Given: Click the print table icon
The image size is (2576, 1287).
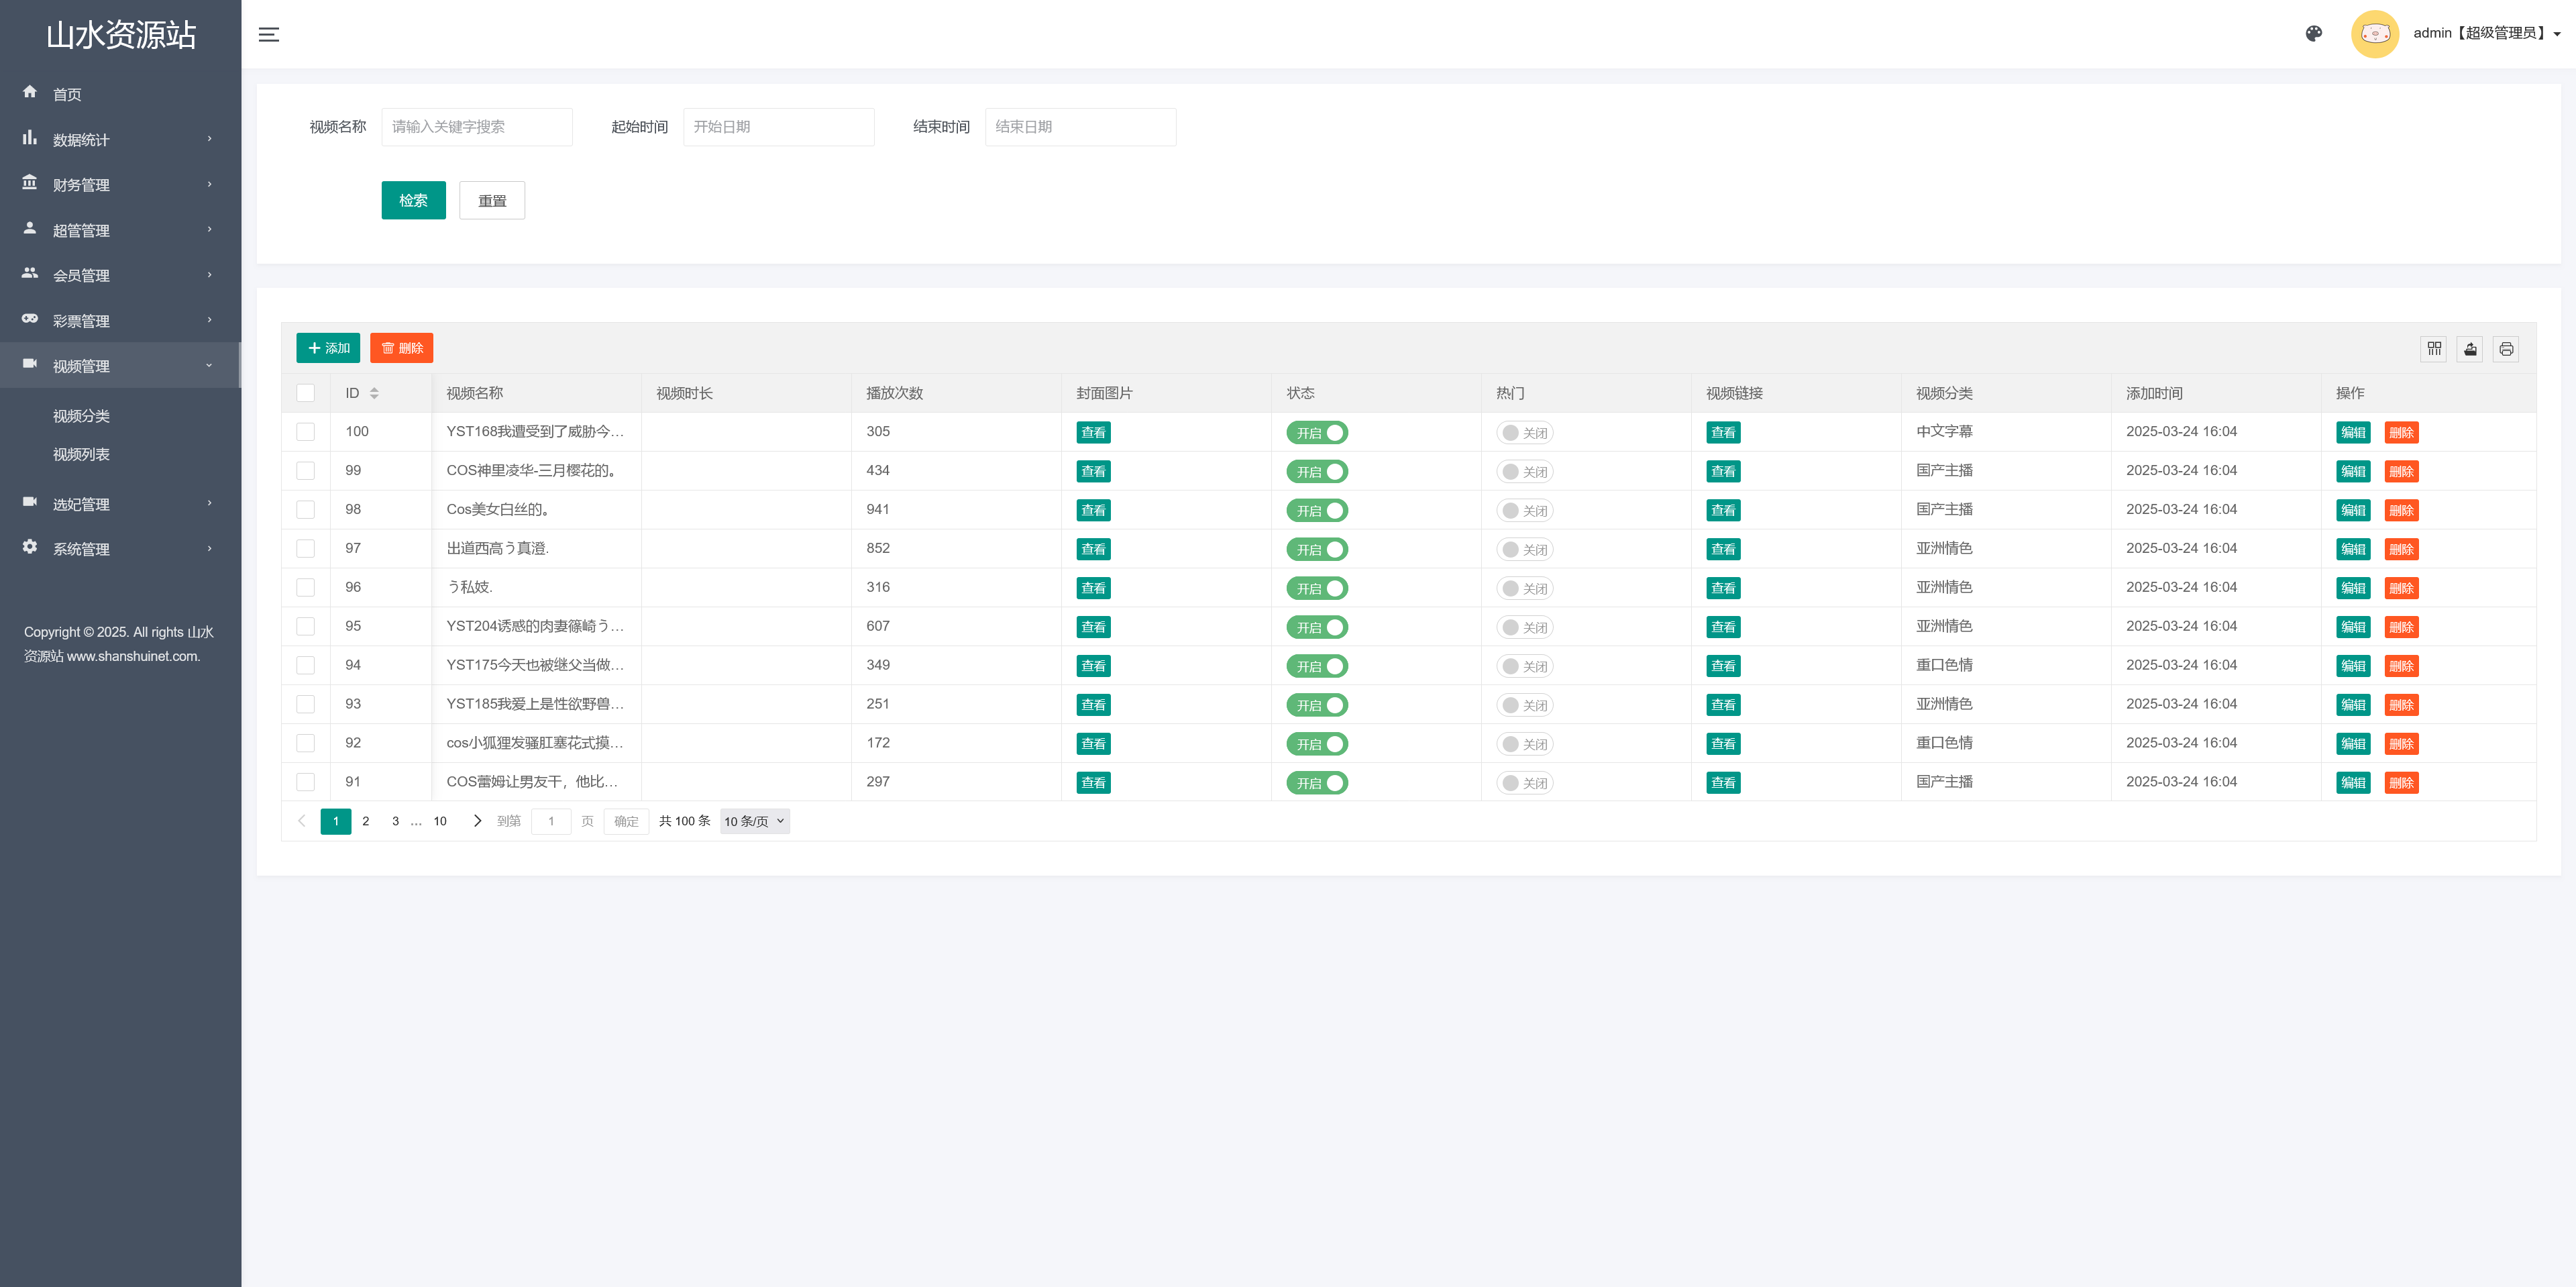Looking at the screenshot, I should pyautogui.click(x=2506, y=348).
